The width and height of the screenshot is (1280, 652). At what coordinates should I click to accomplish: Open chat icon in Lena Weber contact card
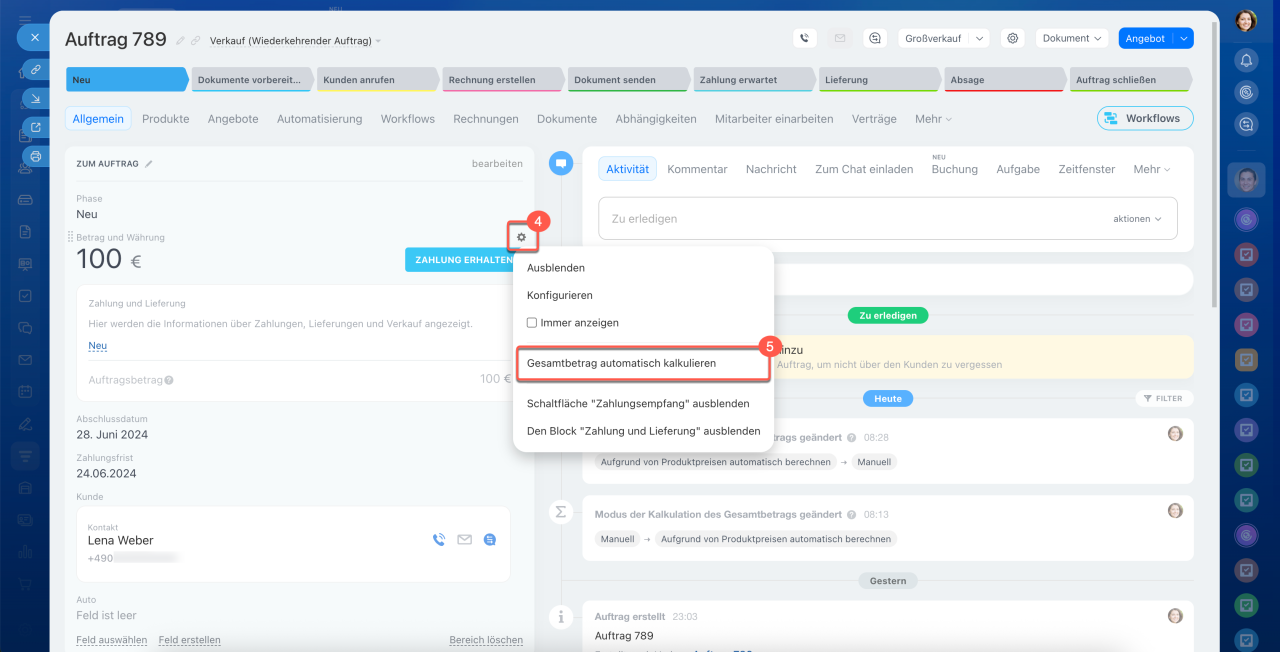pos(490,540)
